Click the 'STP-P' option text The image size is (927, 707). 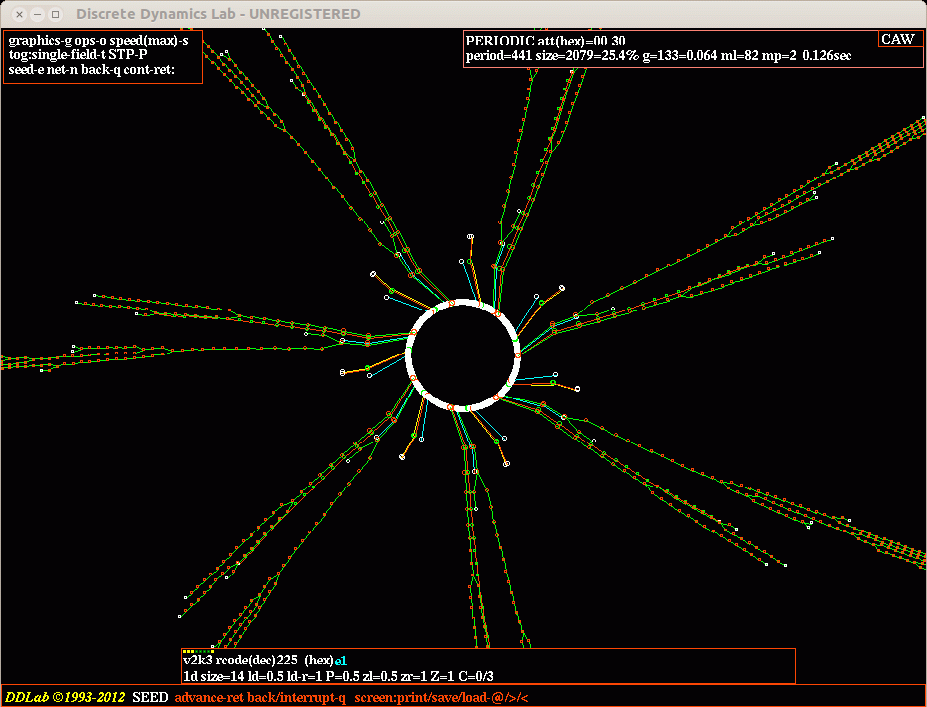click(128, 56)
